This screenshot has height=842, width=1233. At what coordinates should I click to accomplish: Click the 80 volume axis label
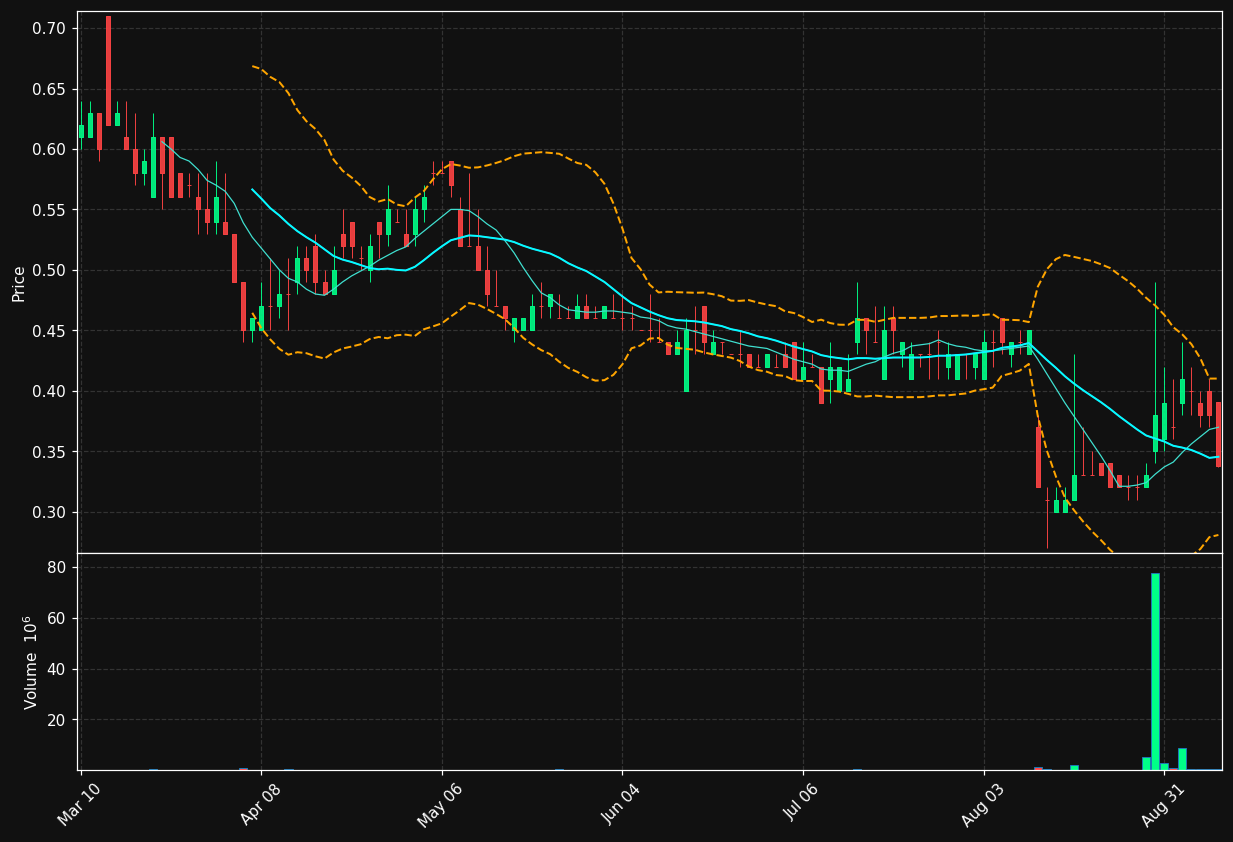click(56, 567)
